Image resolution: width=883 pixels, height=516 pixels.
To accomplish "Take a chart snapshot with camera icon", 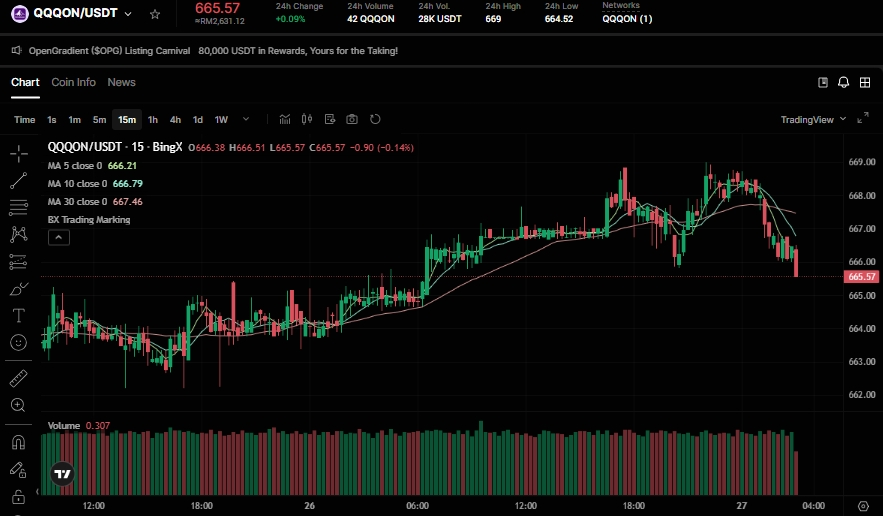I will [352, 120].
